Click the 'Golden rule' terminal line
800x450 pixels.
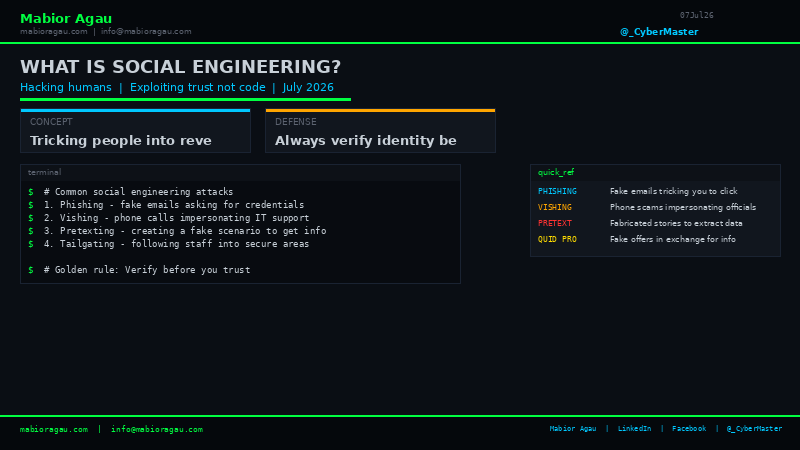tap(147, 270)
